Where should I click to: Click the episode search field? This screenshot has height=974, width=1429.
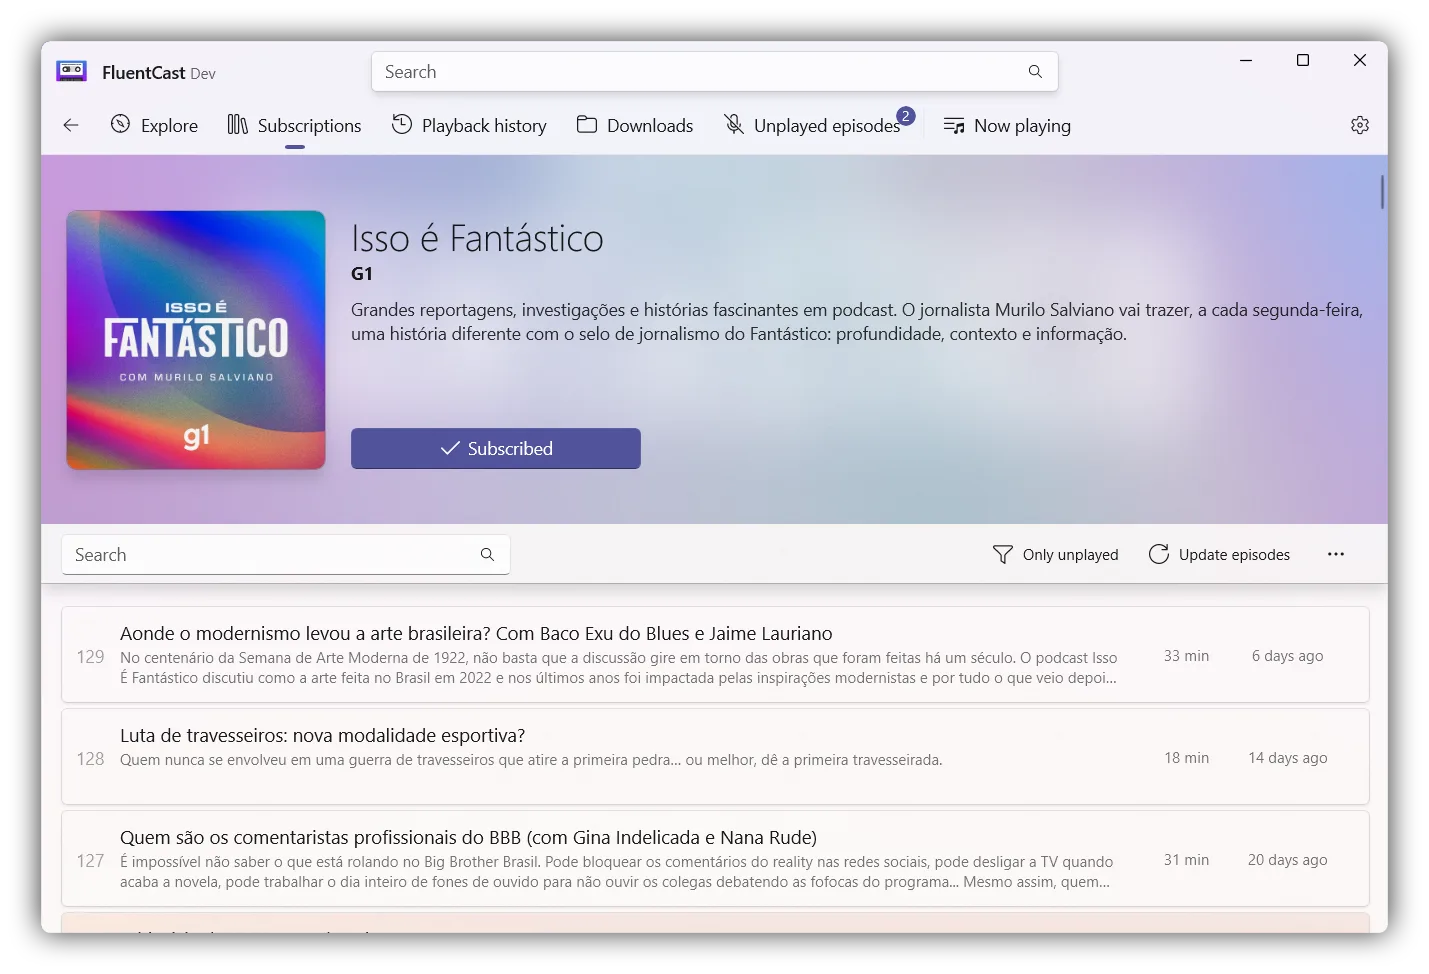point(286,555)
